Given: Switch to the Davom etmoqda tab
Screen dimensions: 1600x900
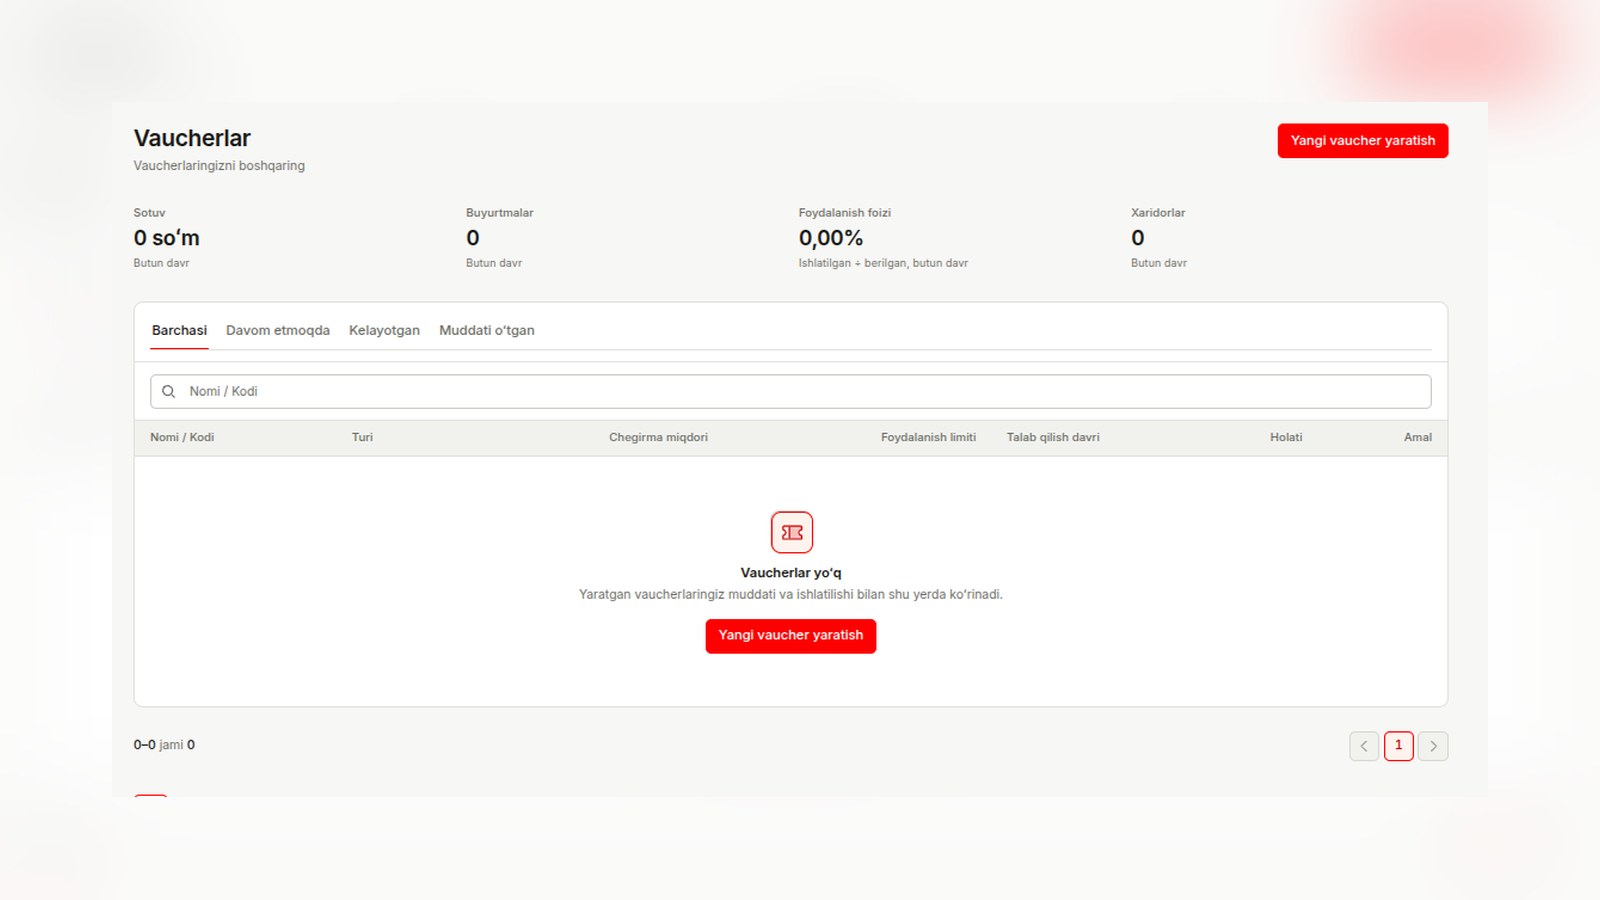Looking at the screenshot, I should pyautogui.click(x=278, y=331).
